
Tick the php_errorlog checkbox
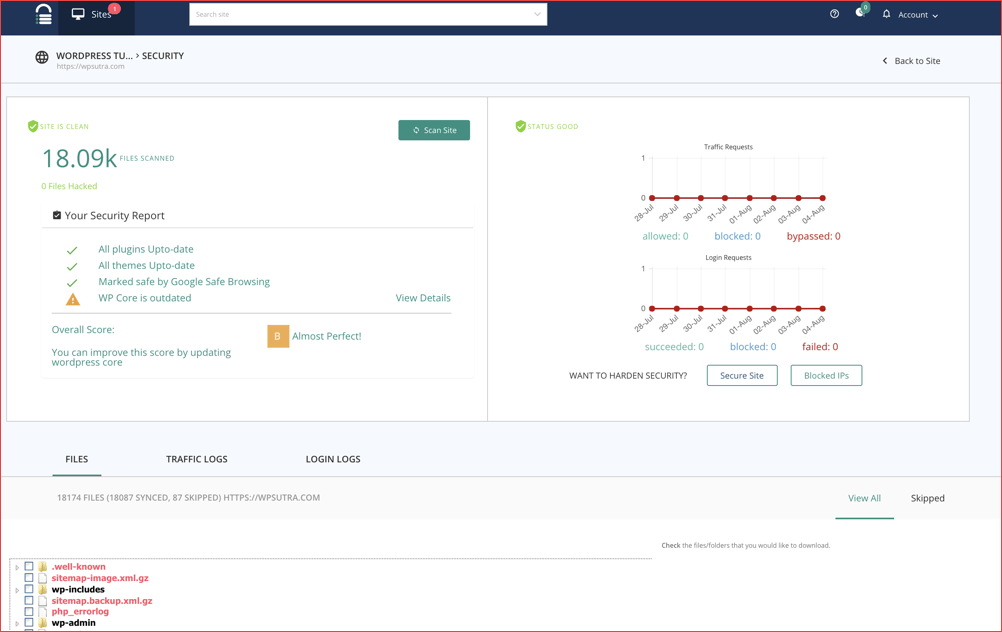tap(29, 612)
